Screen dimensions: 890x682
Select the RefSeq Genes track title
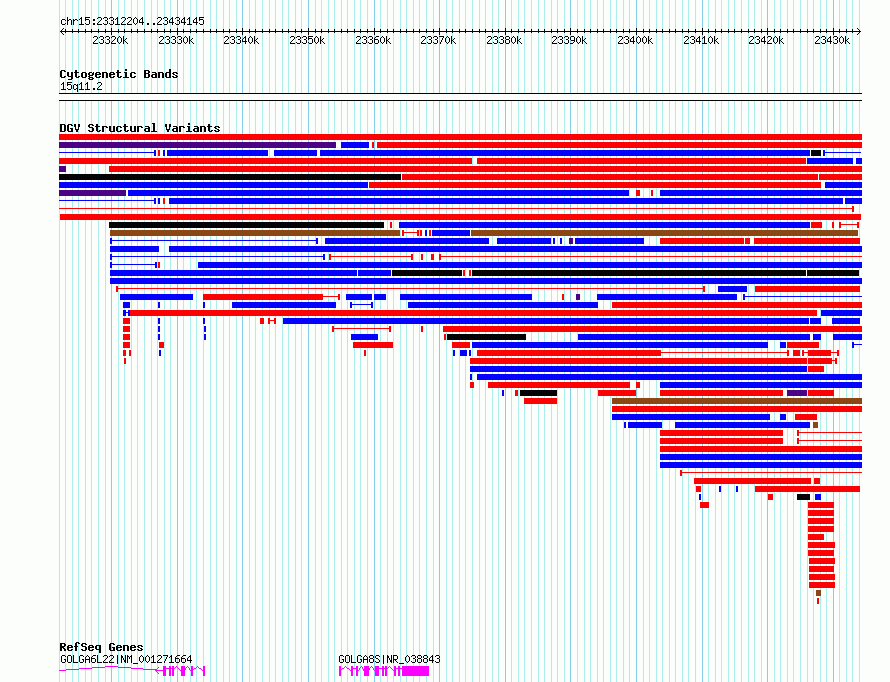(101, 647)
